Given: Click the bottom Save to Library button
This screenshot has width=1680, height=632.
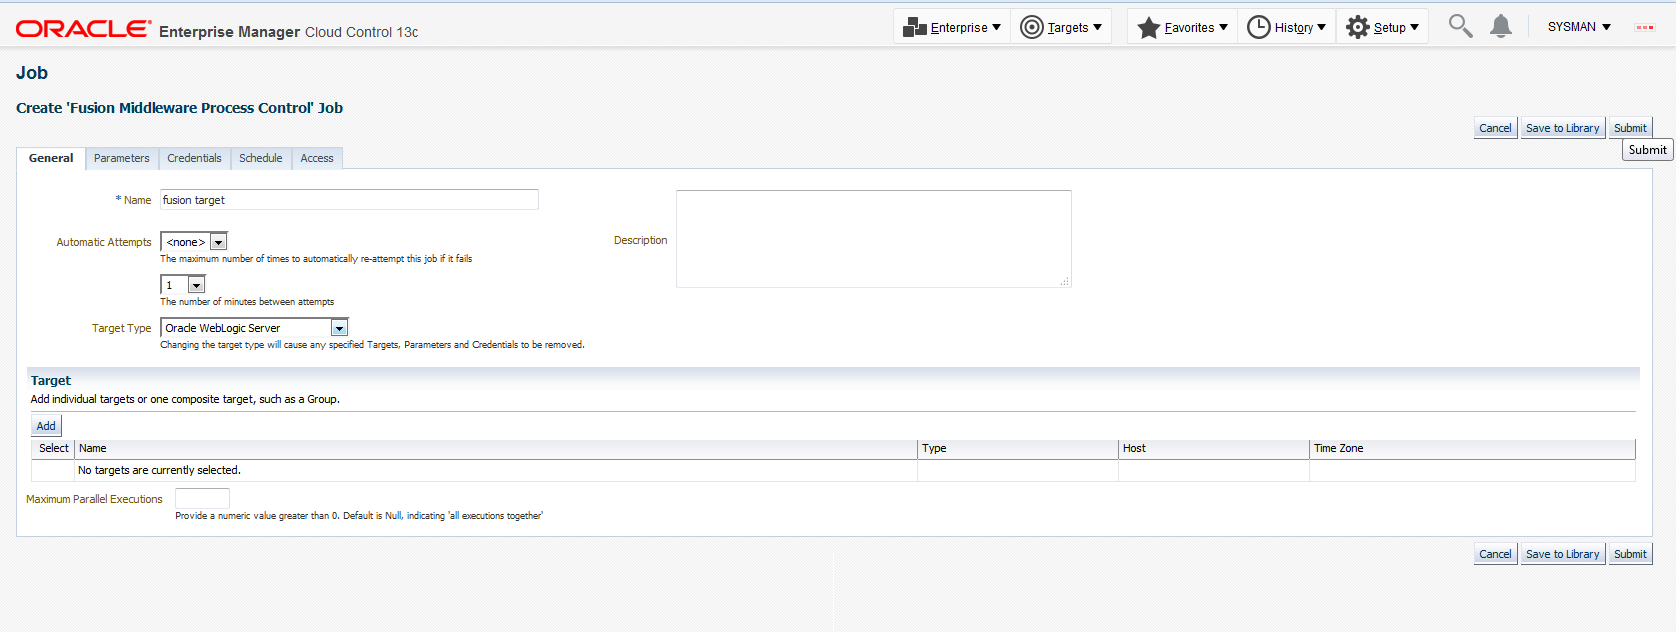Looking at the screenshot, I should click(x=1562, y=554).
